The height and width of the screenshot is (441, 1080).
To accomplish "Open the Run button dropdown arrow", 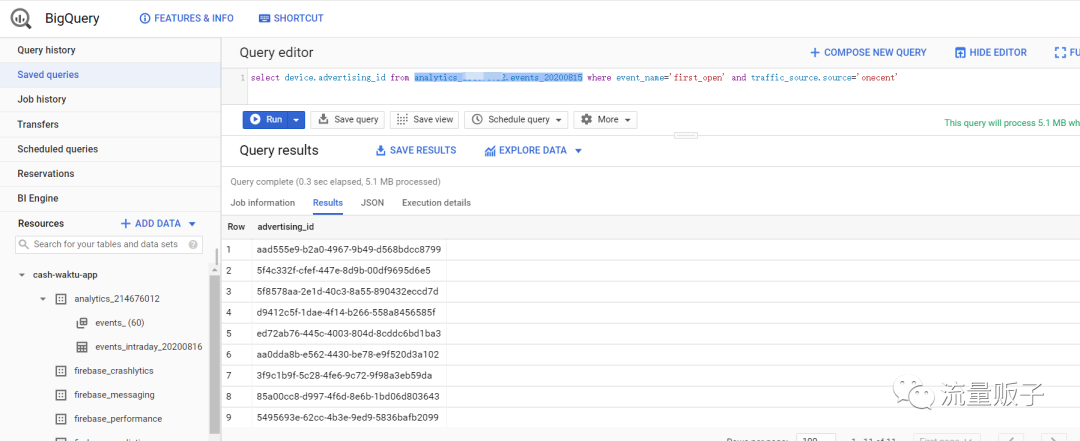I will click(295, 120).
